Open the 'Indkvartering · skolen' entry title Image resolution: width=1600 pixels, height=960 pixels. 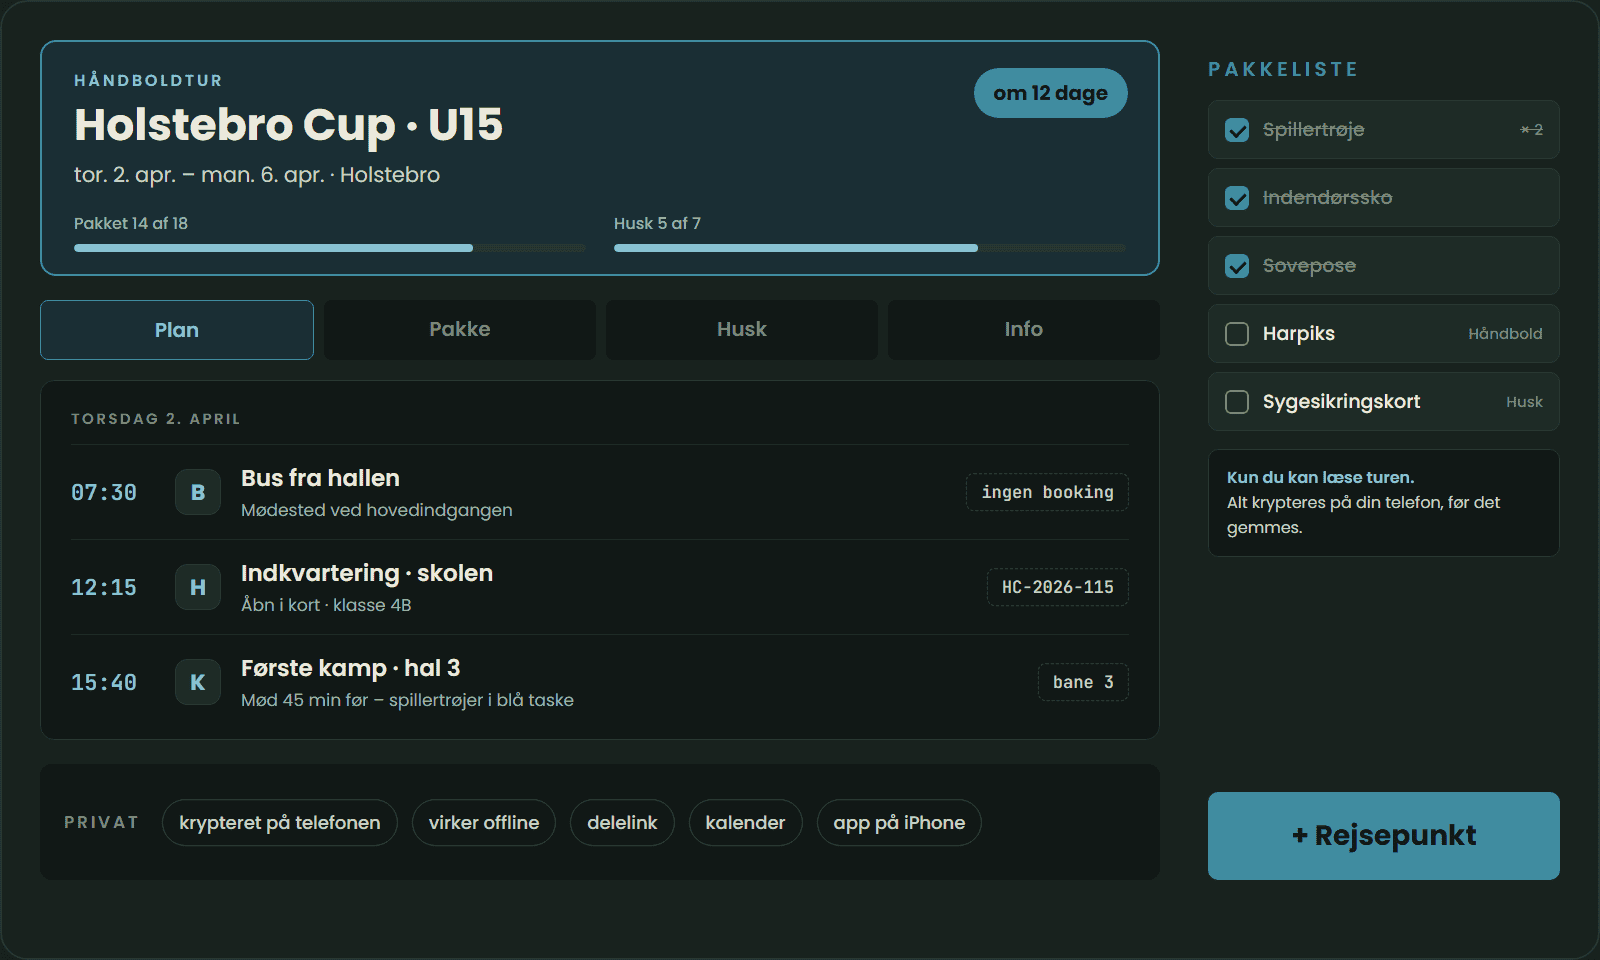coord(367,573)
